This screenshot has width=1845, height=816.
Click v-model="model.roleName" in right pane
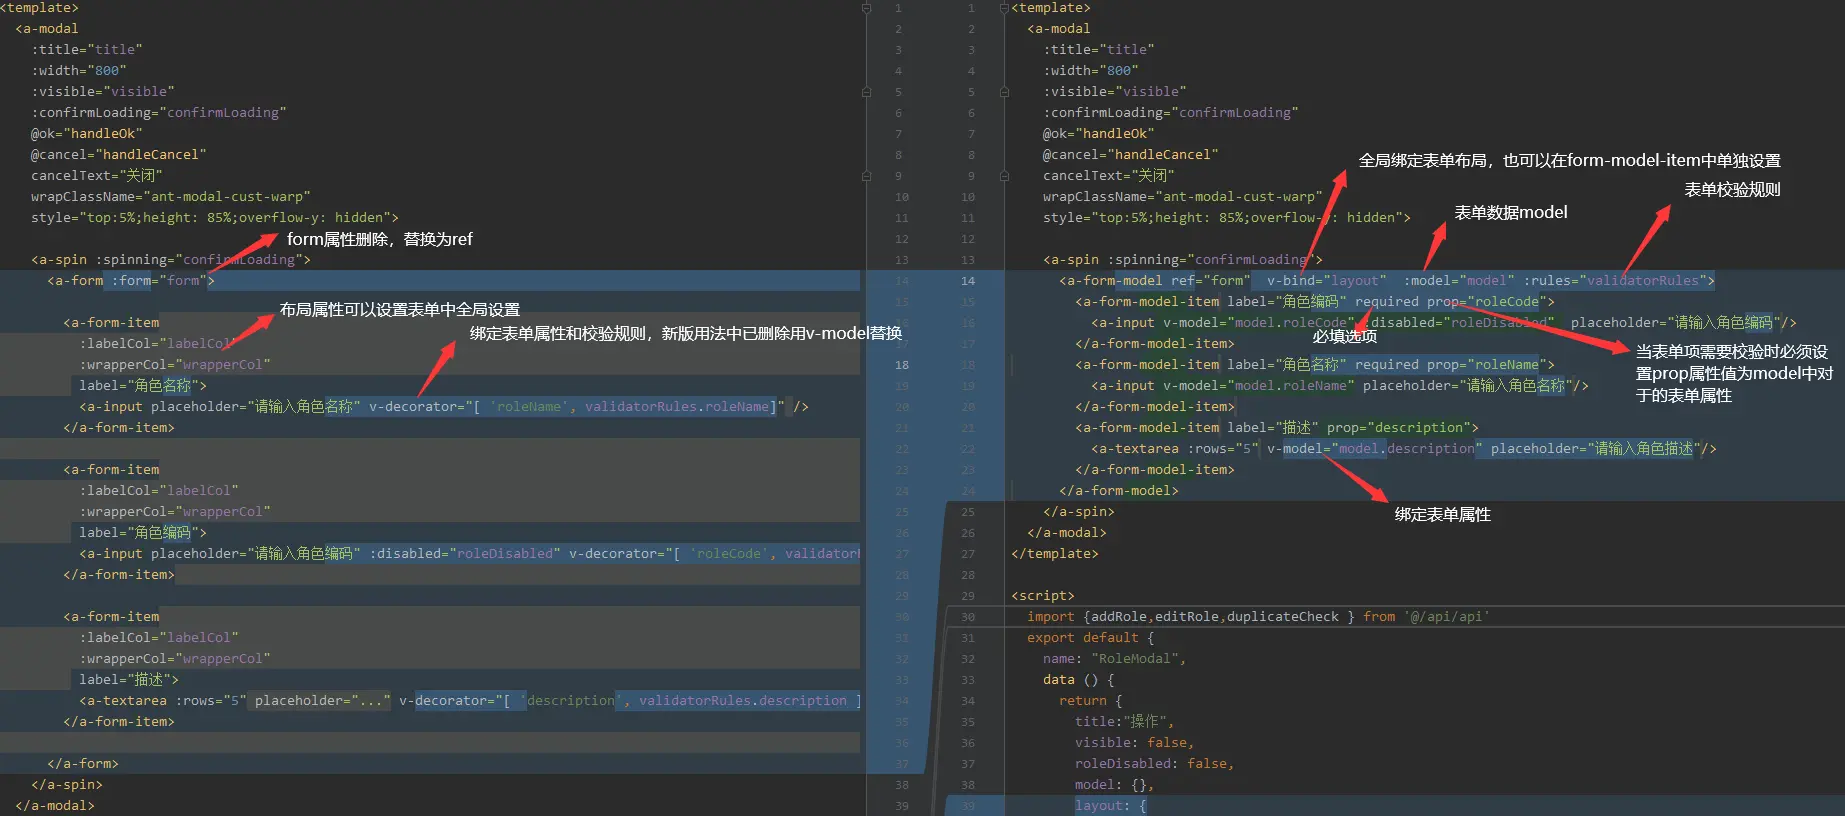pos(1259,386)
